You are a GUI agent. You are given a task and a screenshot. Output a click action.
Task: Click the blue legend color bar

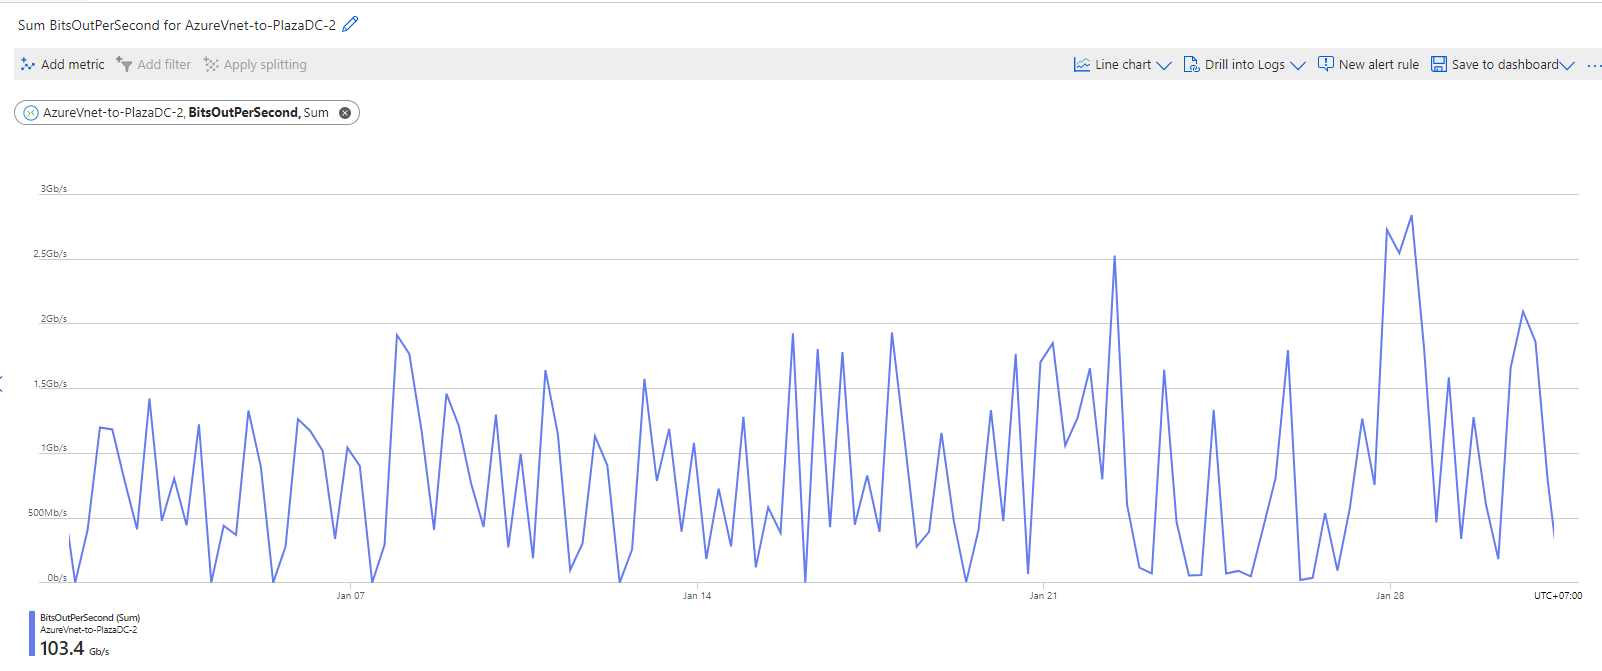[32, 633]
